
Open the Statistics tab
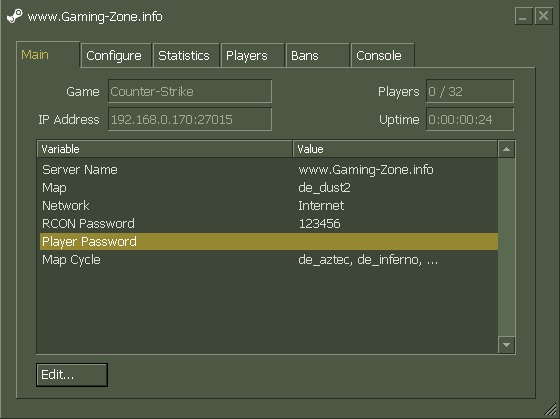pos(186,55)
